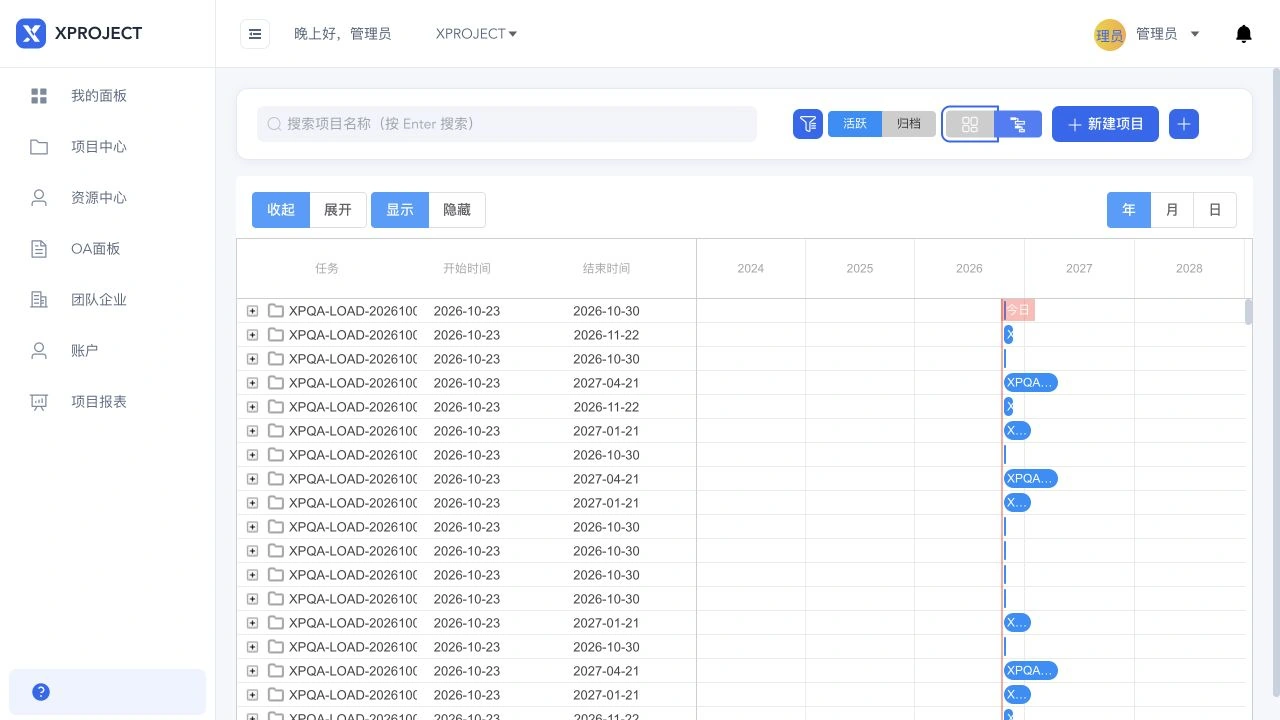Screen dimensions: 1280x720
Task: Click the 任务 column header
Action: (327, 268)
